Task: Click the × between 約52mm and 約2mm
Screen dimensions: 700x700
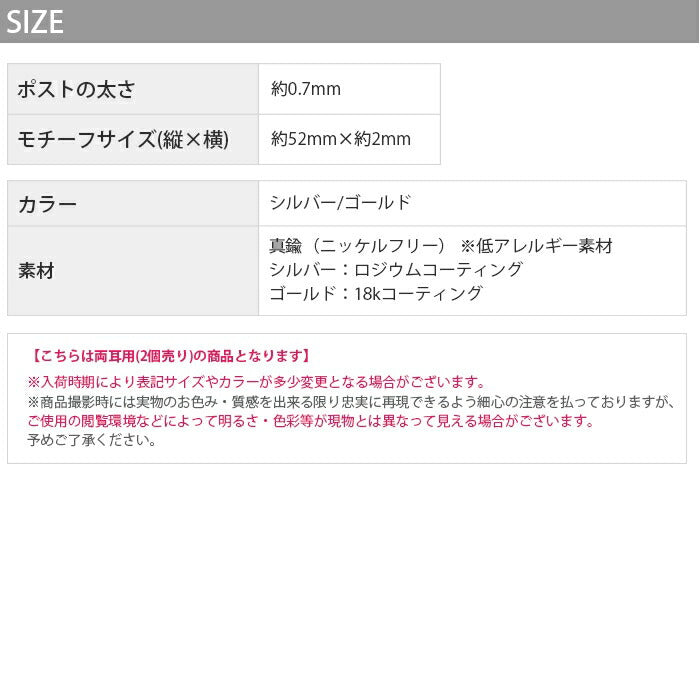Action: pos(347,139)
